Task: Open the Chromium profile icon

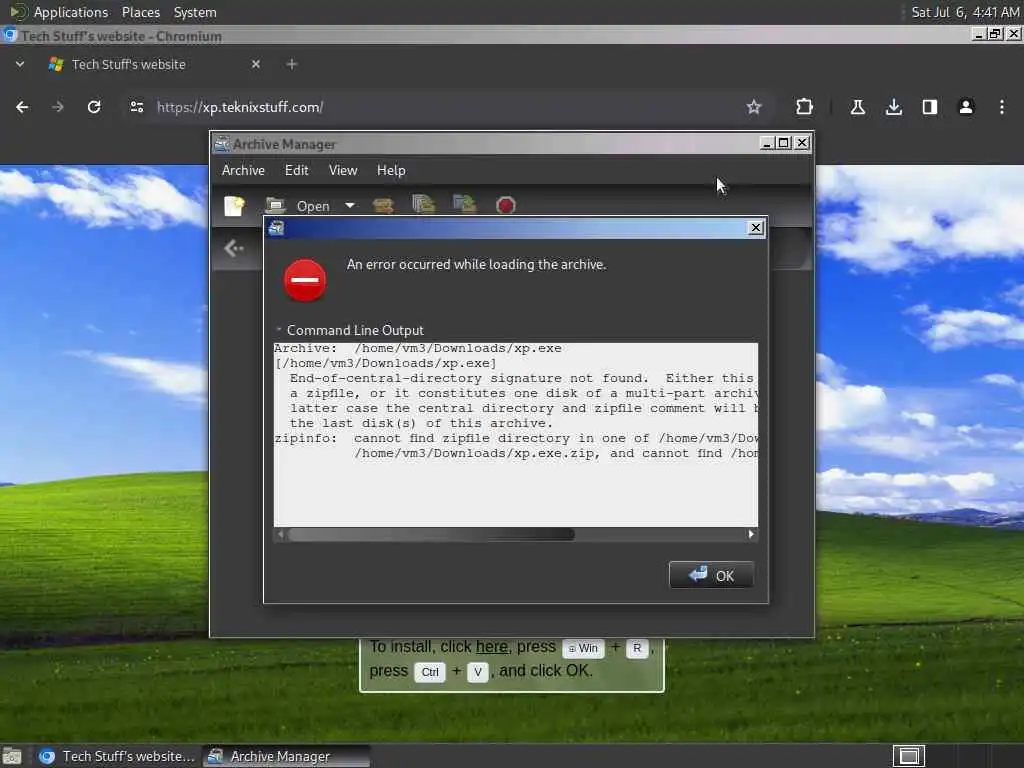Action: [965, 107]
